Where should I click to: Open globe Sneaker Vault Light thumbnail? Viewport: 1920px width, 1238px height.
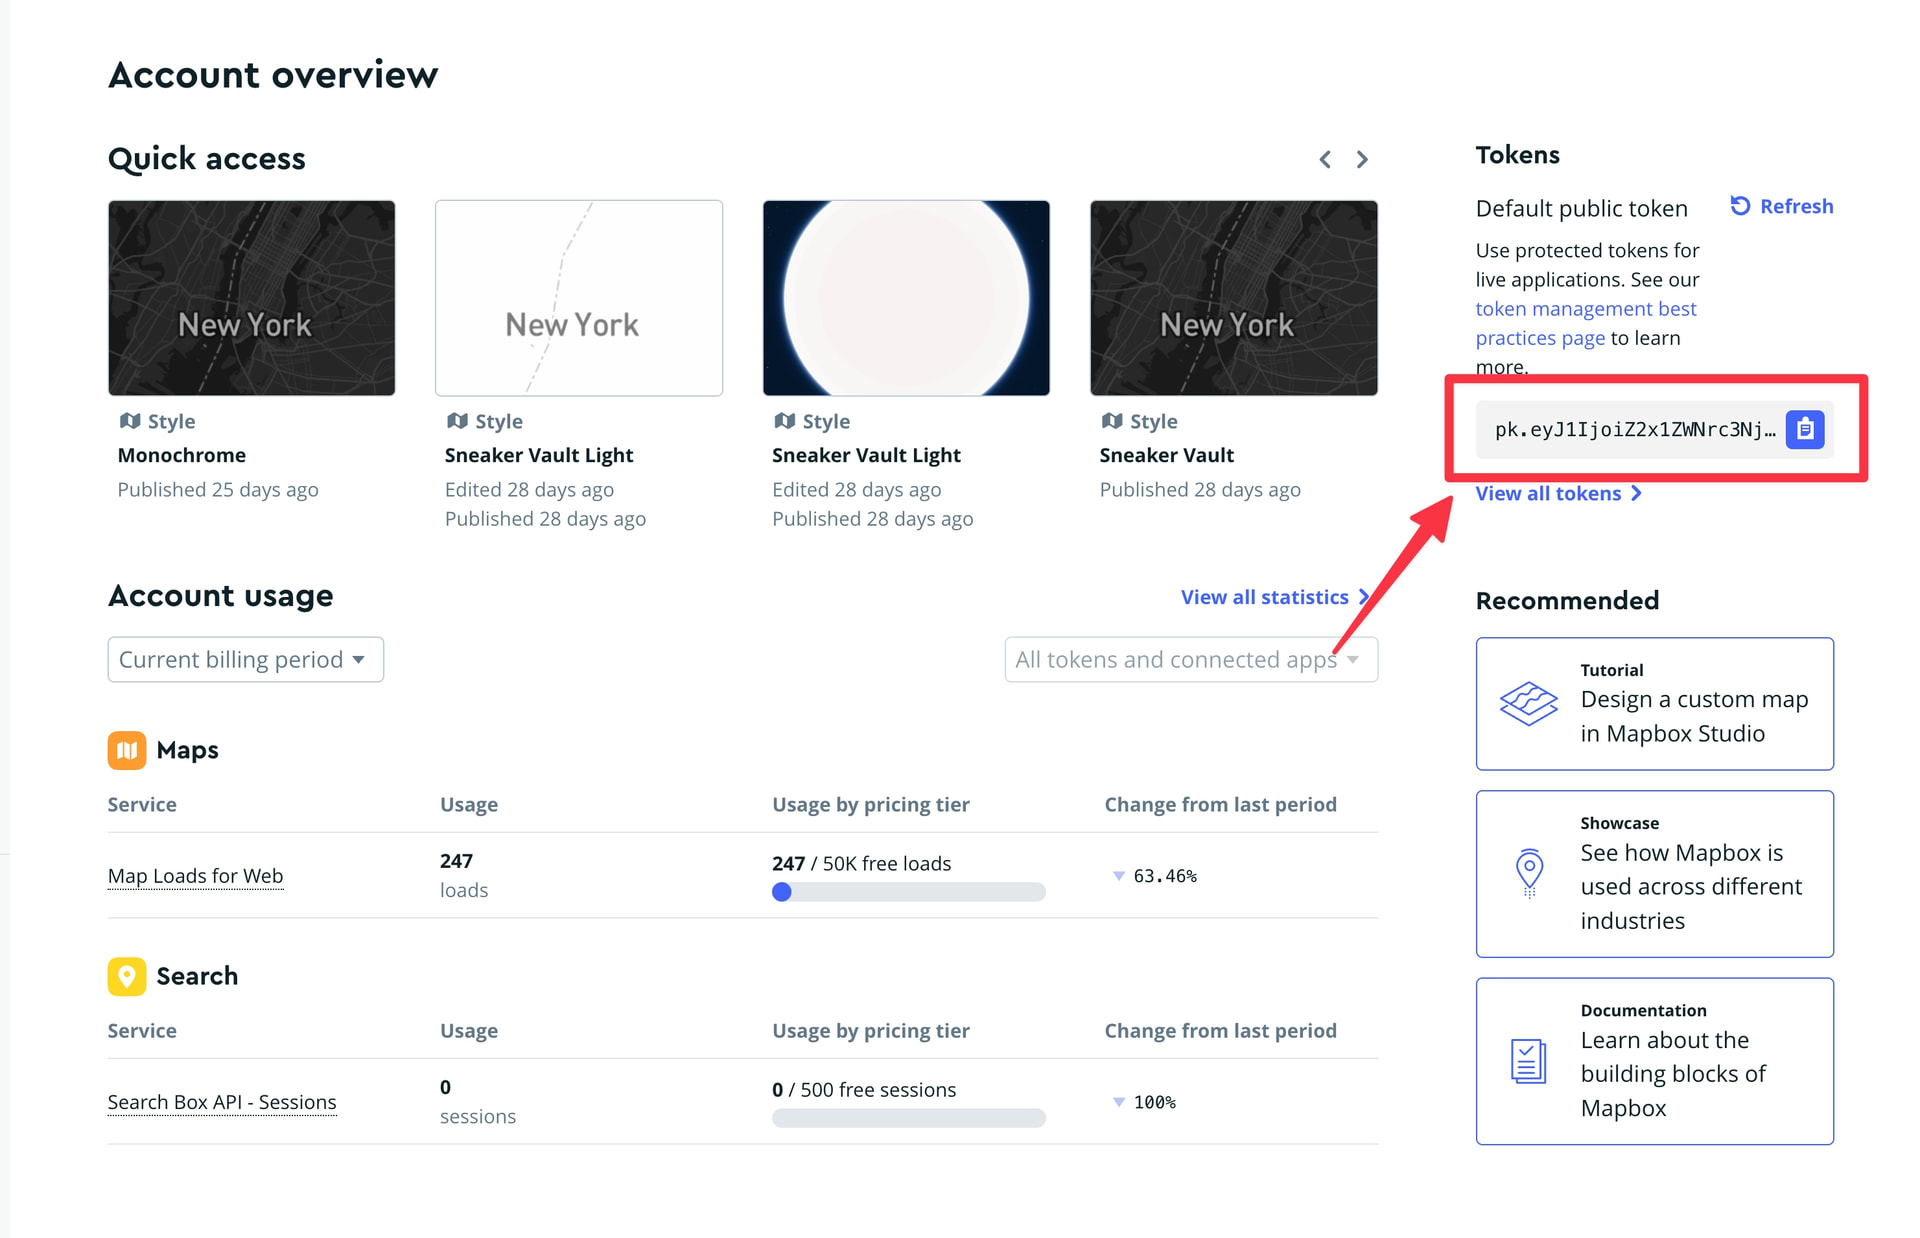click(x=906, y=298)
